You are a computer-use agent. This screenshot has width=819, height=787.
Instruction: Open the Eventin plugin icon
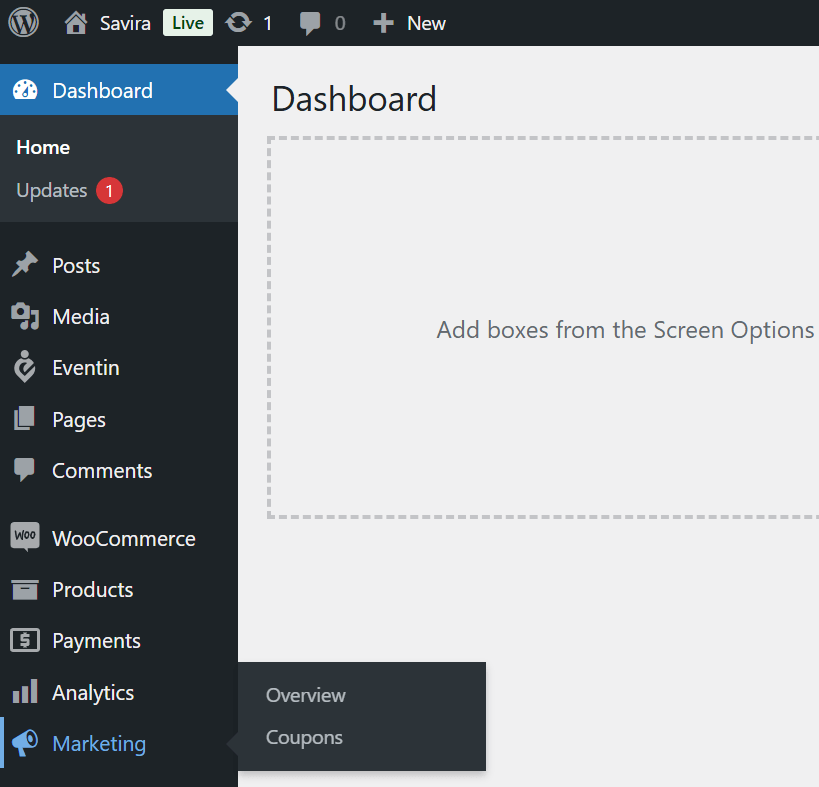coord(25,367)
